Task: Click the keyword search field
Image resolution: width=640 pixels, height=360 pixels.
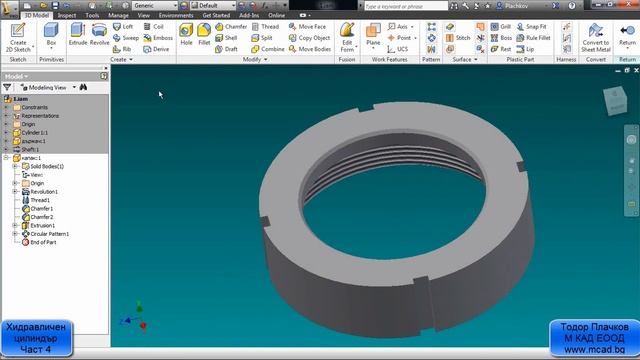Action: 406,6
